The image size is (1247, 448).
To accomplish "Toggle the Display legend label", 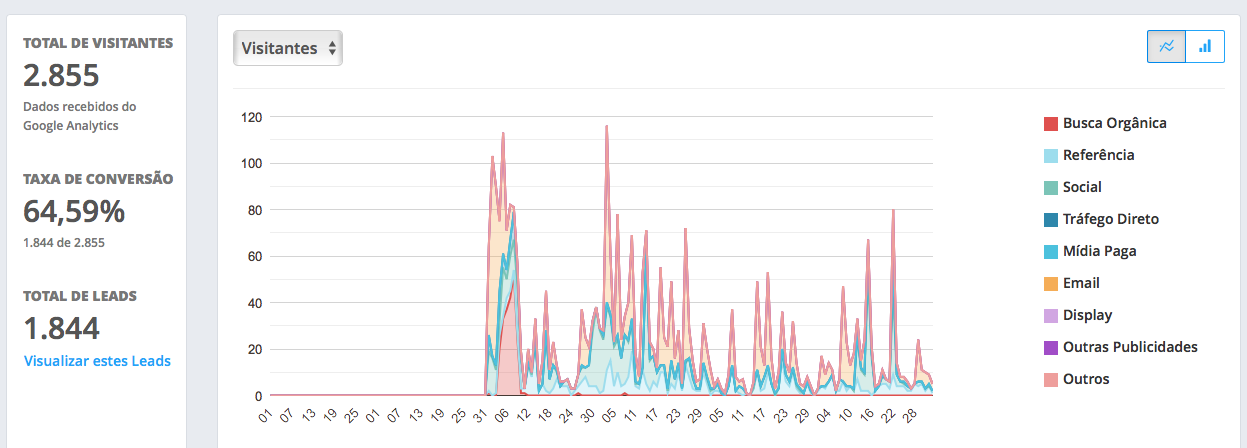I will tap(1088, 315).
